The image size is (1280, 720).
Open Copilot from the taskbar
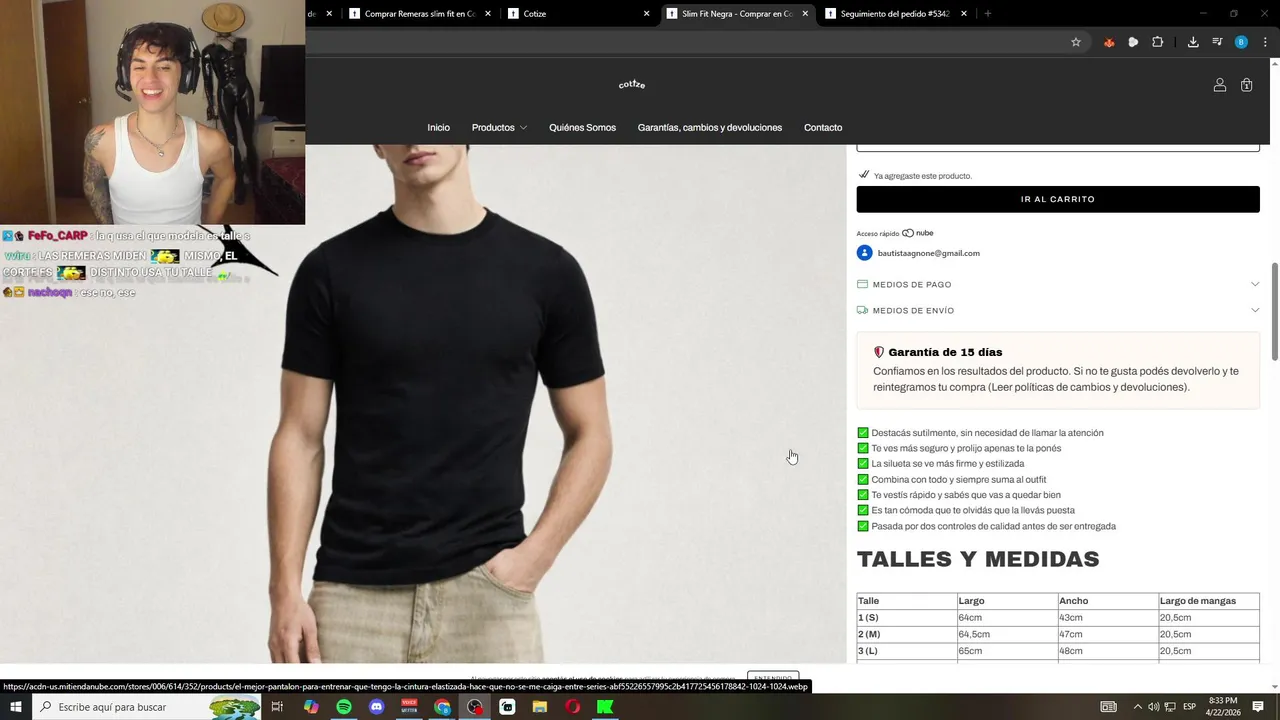point(311,707)
